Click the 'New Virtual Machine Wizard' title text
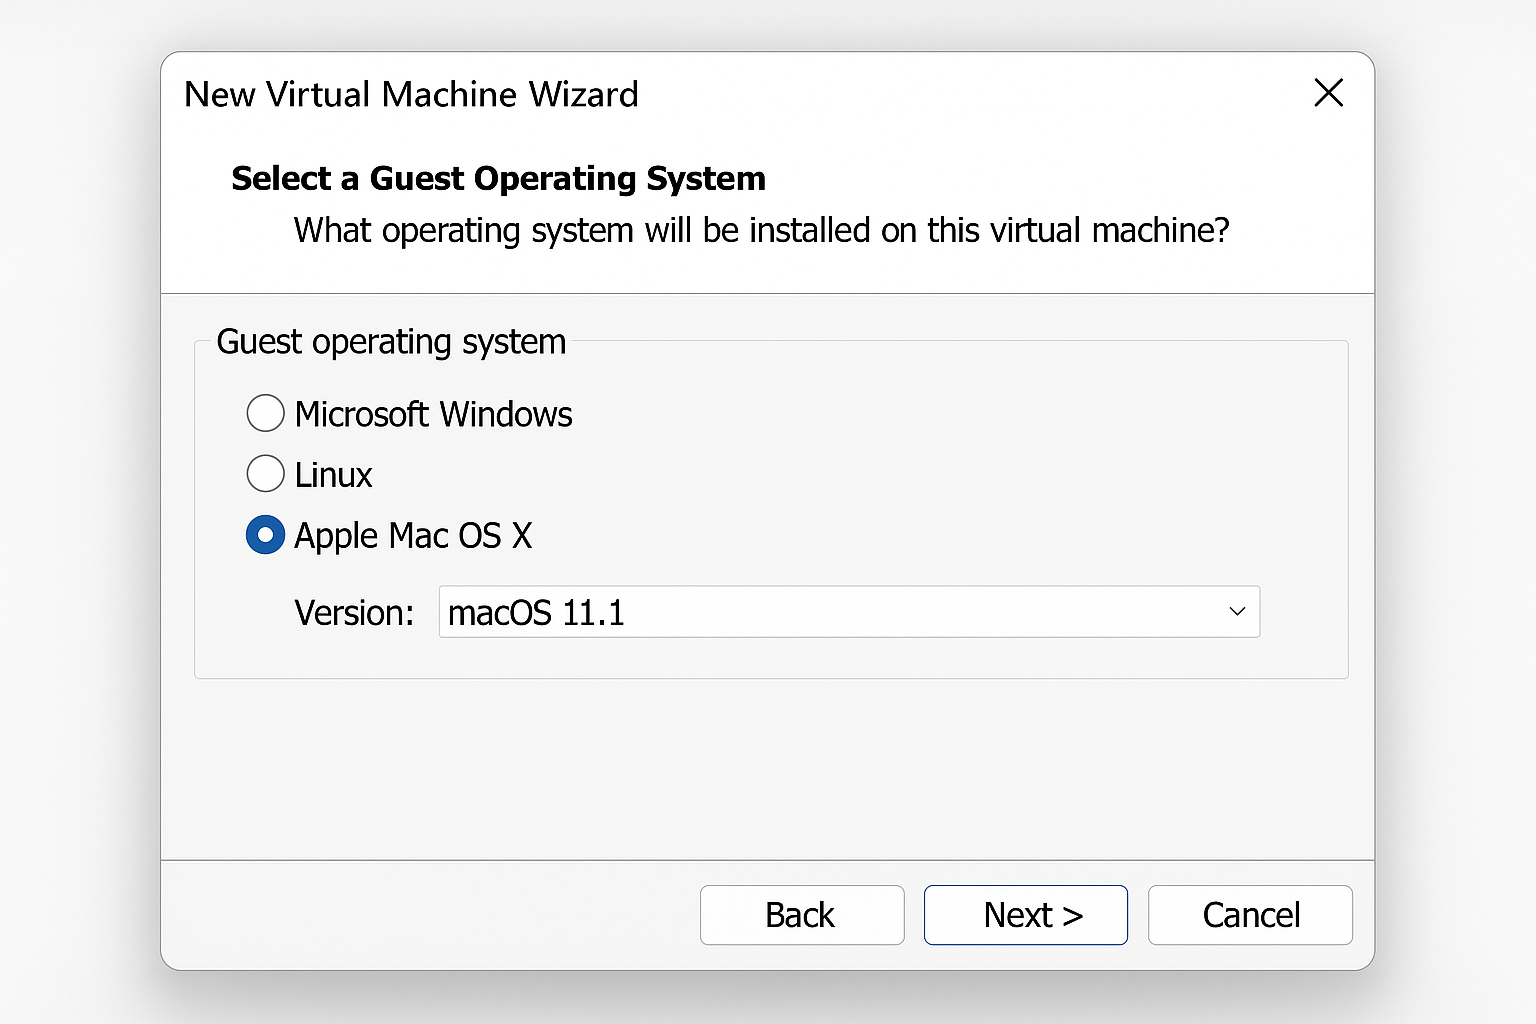1536x1024 pixels. [411, 94]
